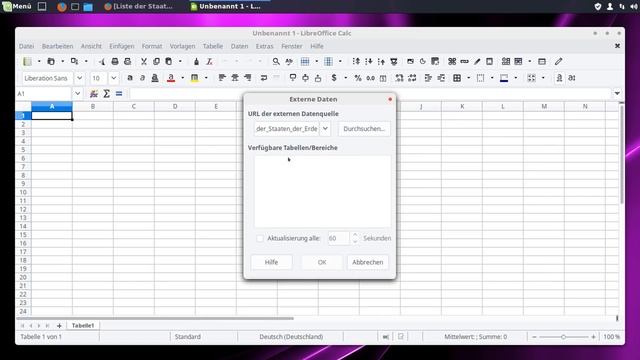640x360 pixels.
Task: Click the Copy icon
Action: tap(156, 61)
